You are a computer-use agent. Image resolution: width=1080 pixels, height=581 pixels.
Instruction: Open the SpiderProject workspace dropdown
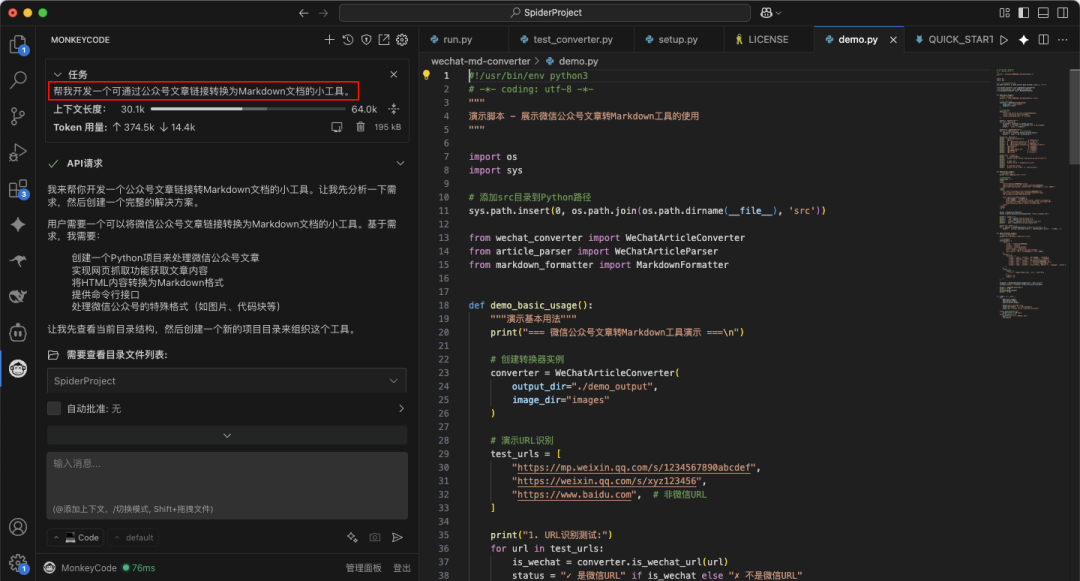point(227,381)
